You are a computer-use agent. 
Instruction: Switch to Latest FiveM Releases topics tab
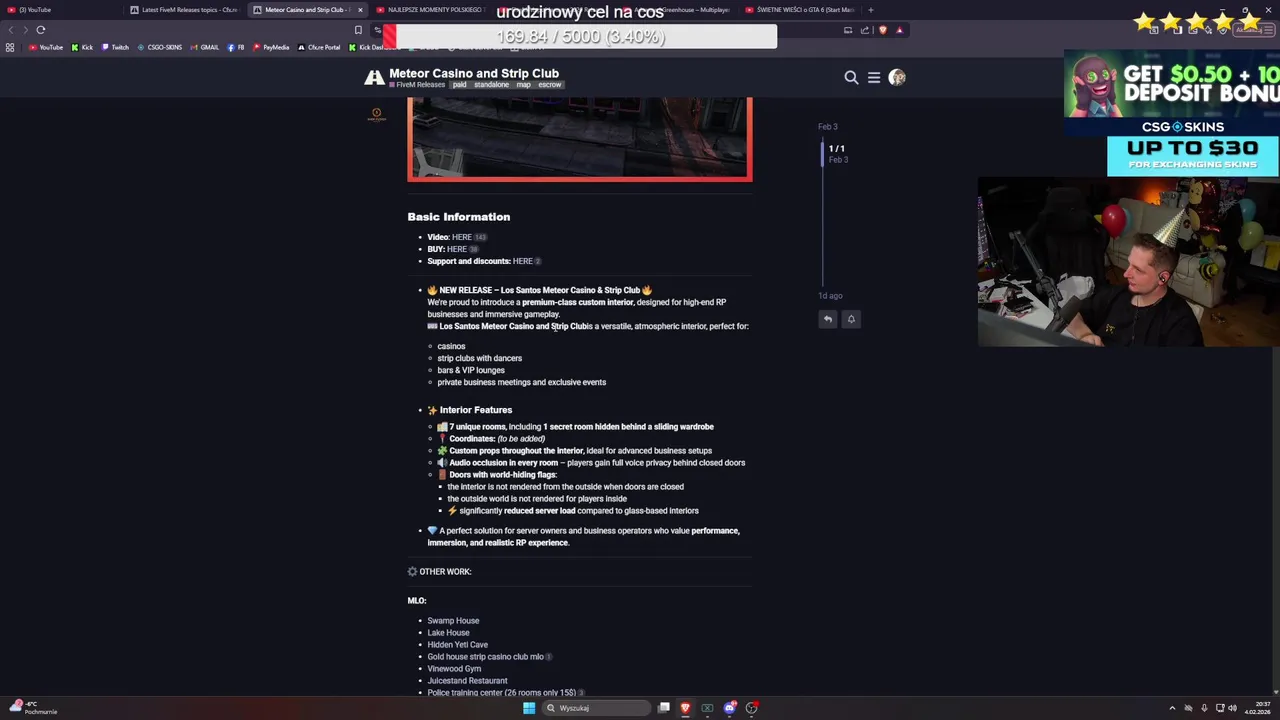click(185, 10)
